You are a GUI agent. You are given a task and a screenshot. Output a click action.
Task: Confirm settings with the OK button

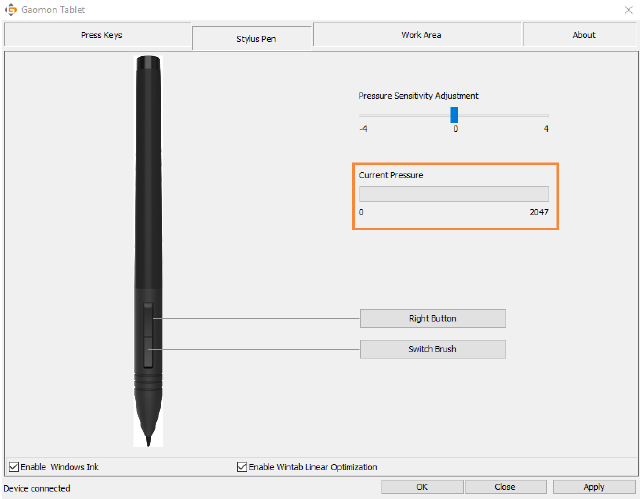click(x=422, y=487)
